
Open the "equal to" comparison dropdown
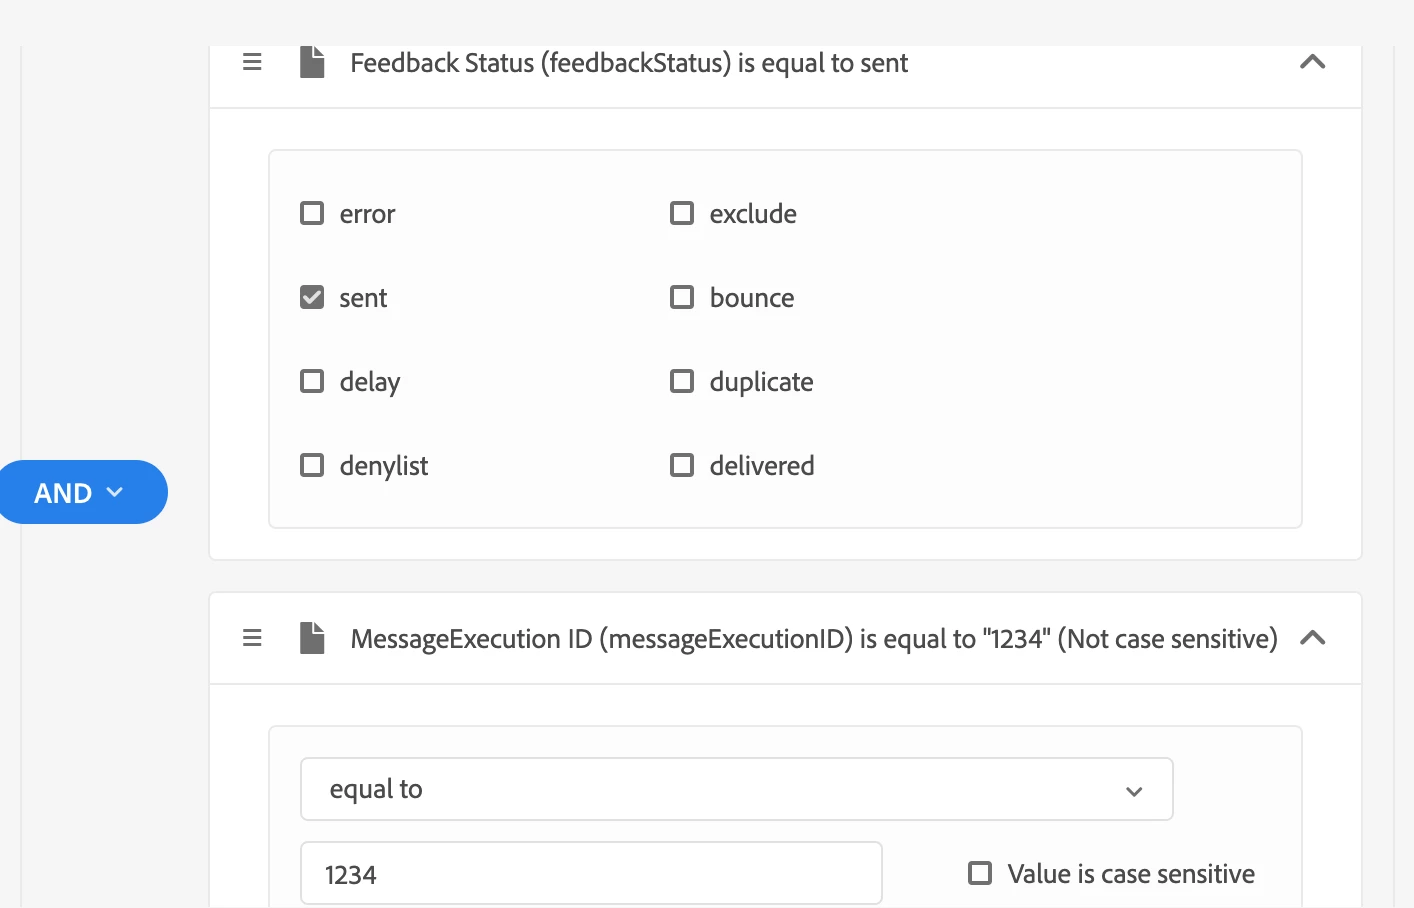[x=736, y=789]
